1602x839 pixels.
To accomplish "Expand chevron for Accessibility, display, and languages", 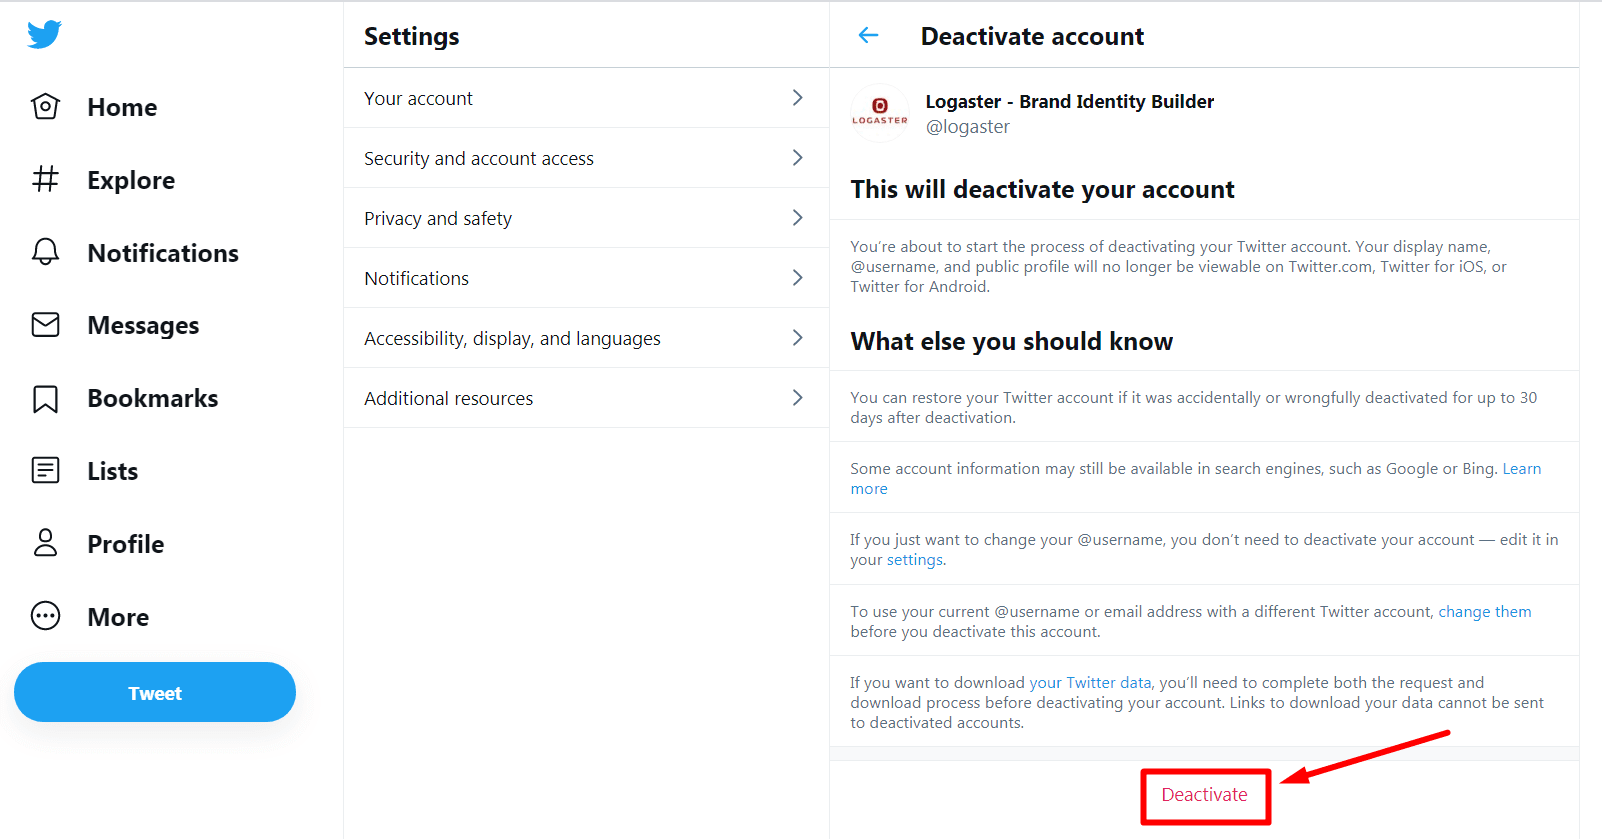I will pyautogui.click(x=797, y=338).
